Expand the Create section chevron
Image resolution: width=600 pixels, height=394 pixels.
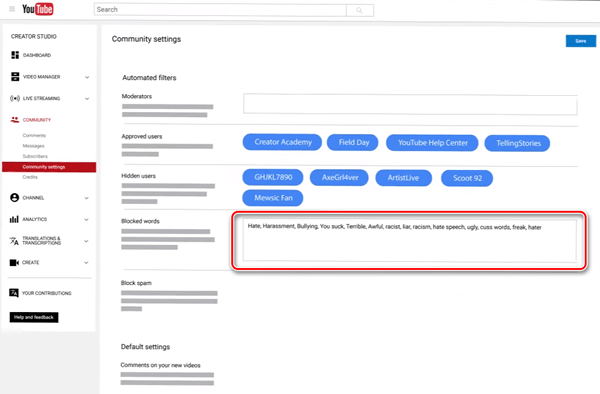86,262
